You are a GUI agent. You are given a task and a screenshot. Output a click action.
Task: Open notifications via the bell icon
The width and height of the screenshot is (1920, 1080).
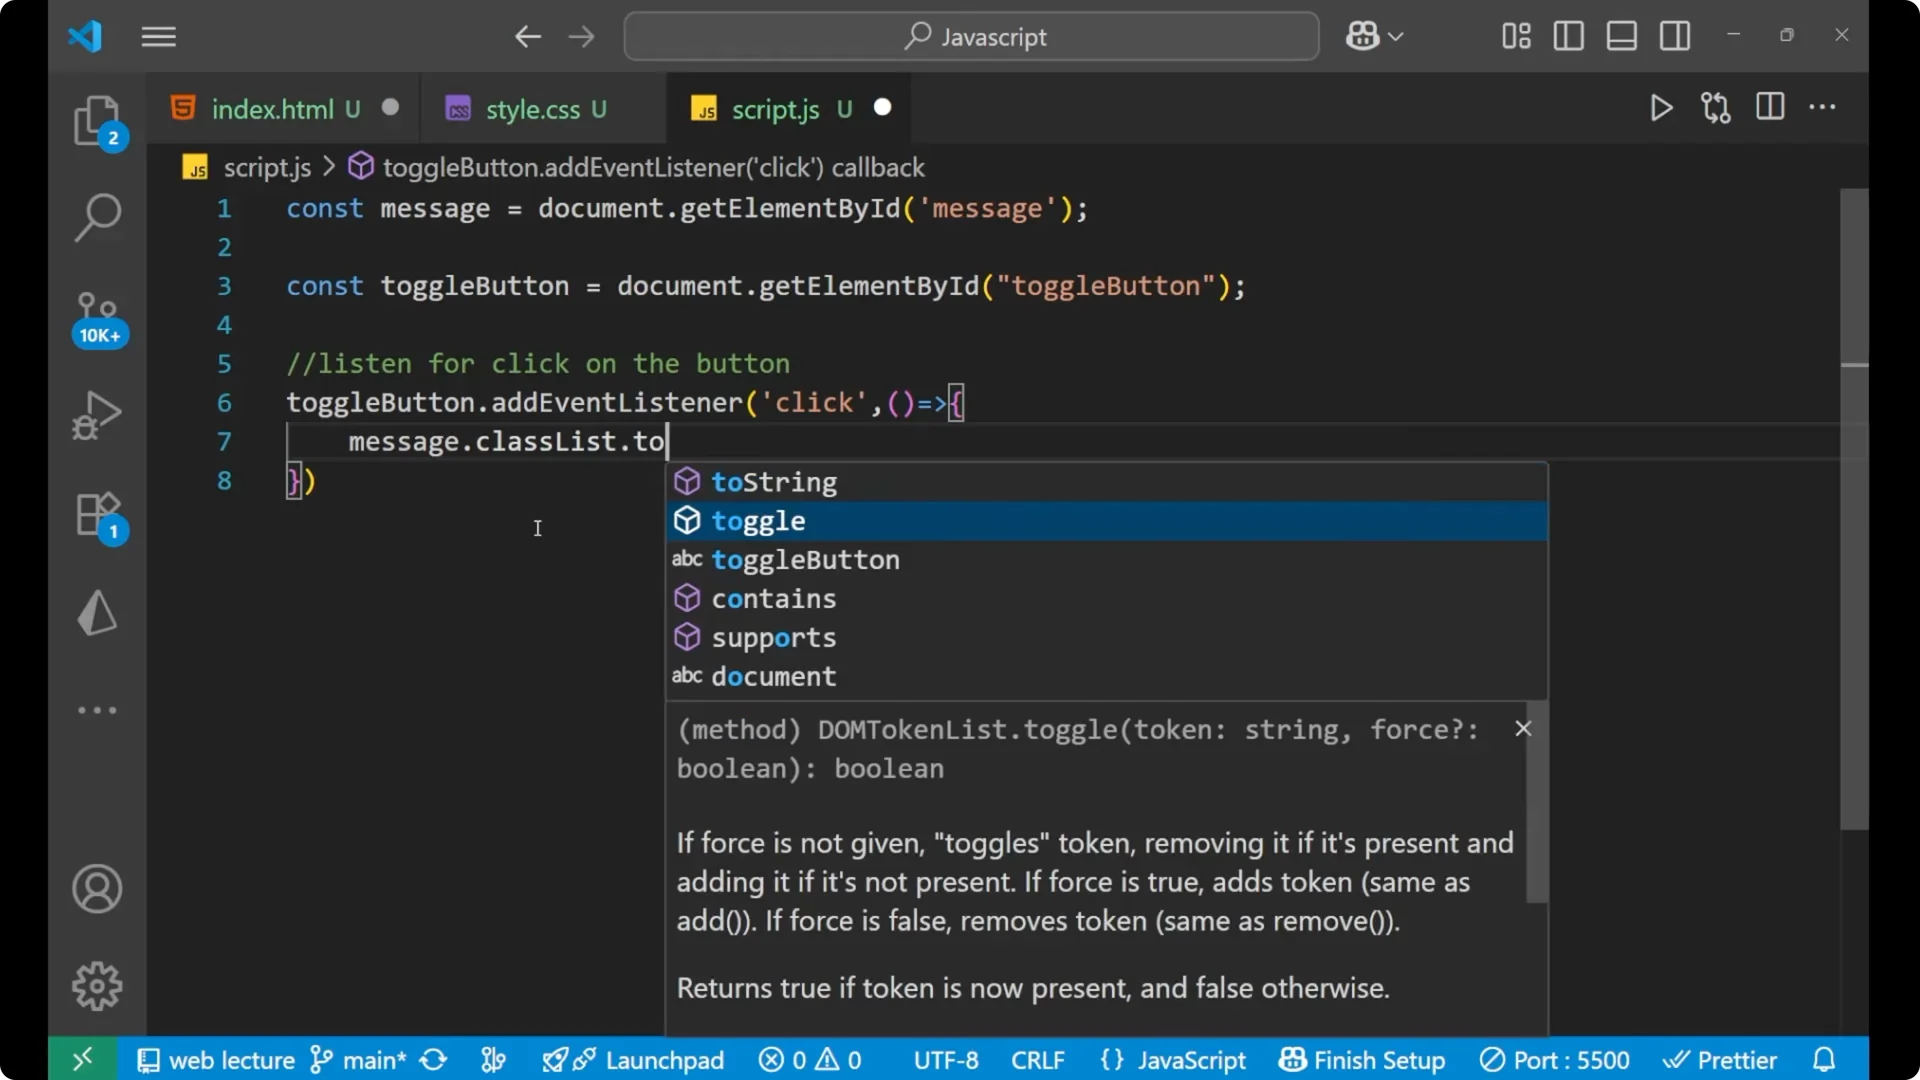pos(1822,1059)
